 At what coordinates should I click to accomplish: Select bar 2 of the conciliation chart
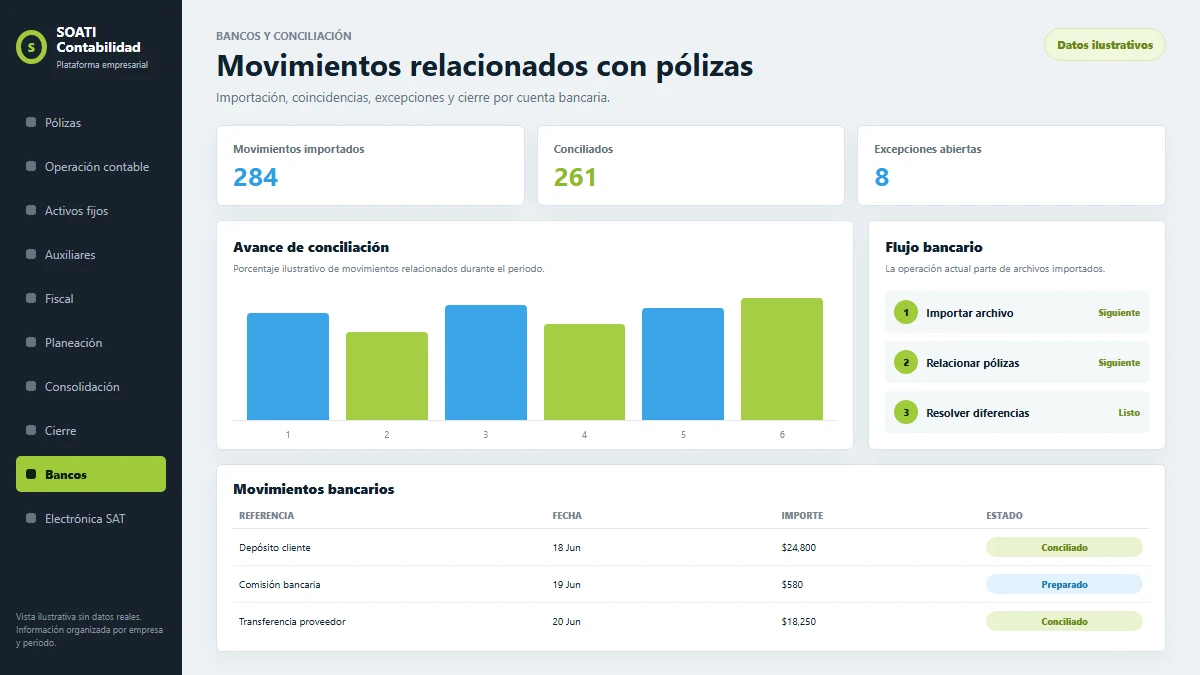(387, 376)
